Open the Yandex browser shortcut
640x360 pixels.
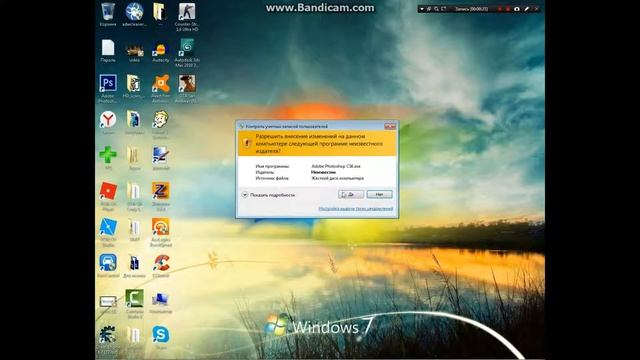108,121
